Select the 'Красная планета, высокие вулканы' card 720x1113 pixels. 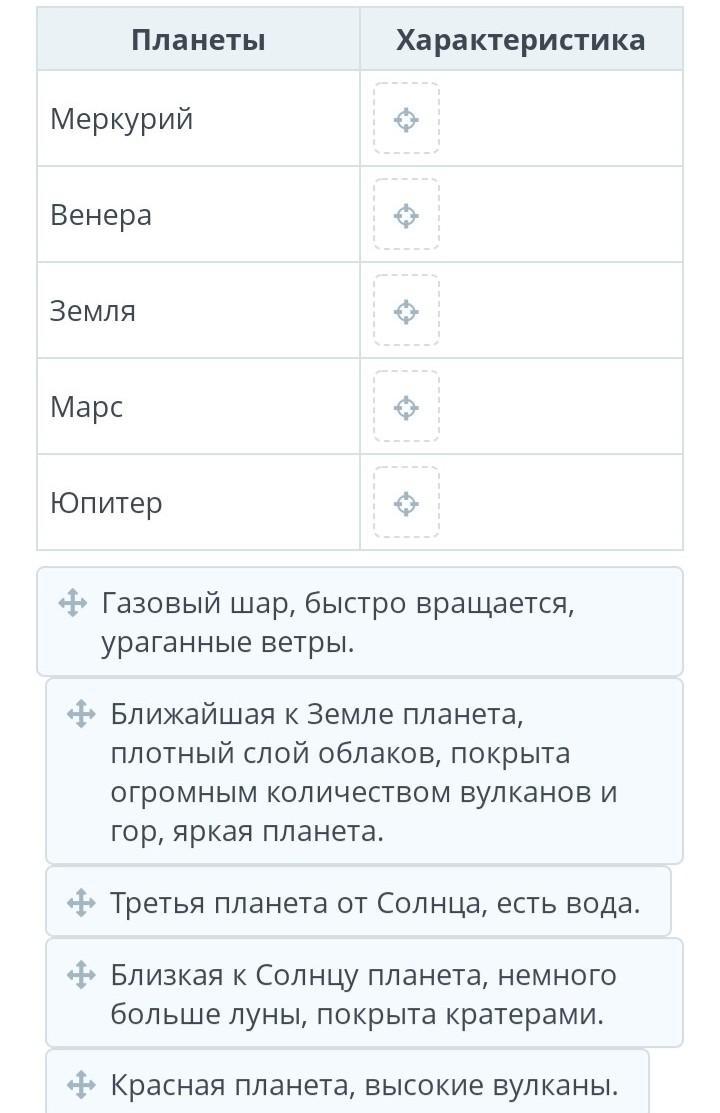point(365,1085)
